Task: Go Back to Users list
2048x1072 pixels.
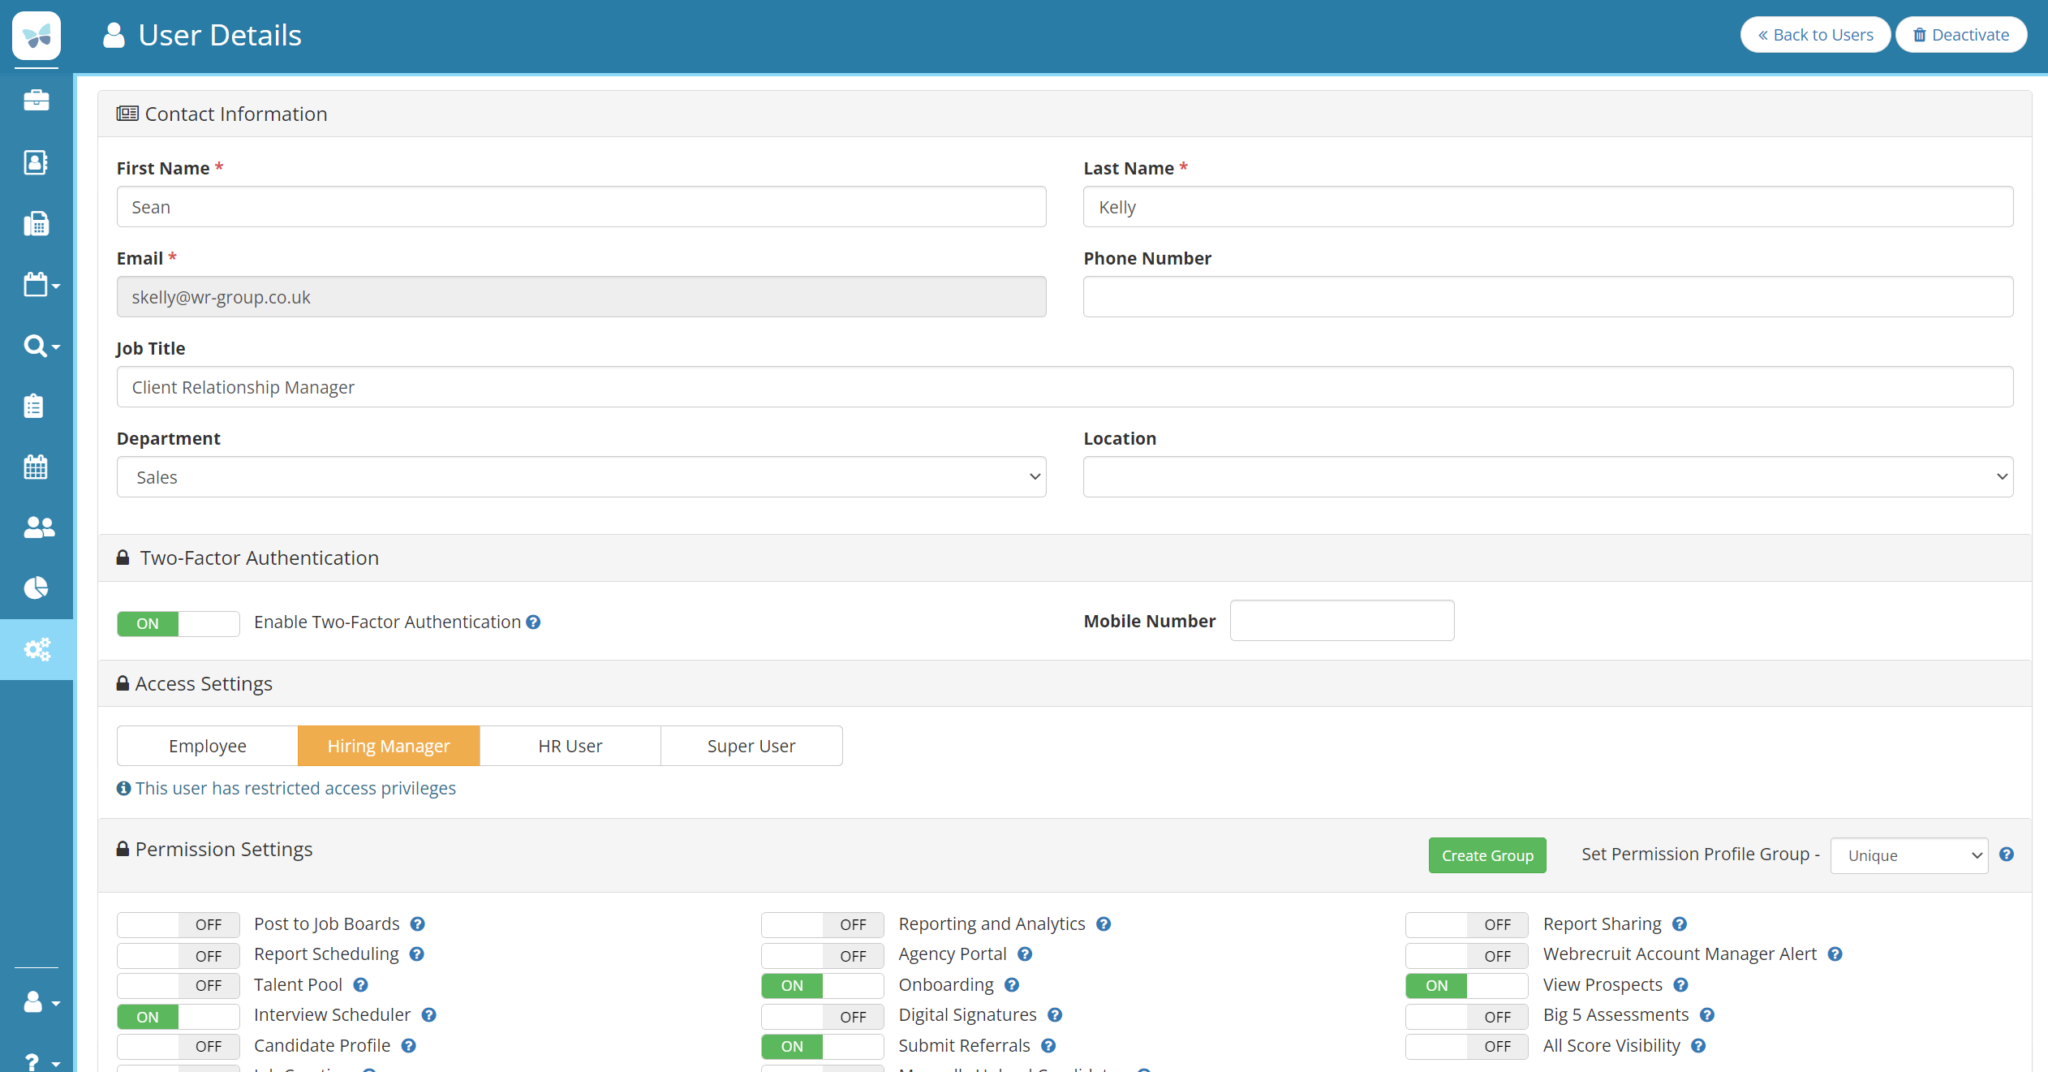Action: click(1815, 35)
